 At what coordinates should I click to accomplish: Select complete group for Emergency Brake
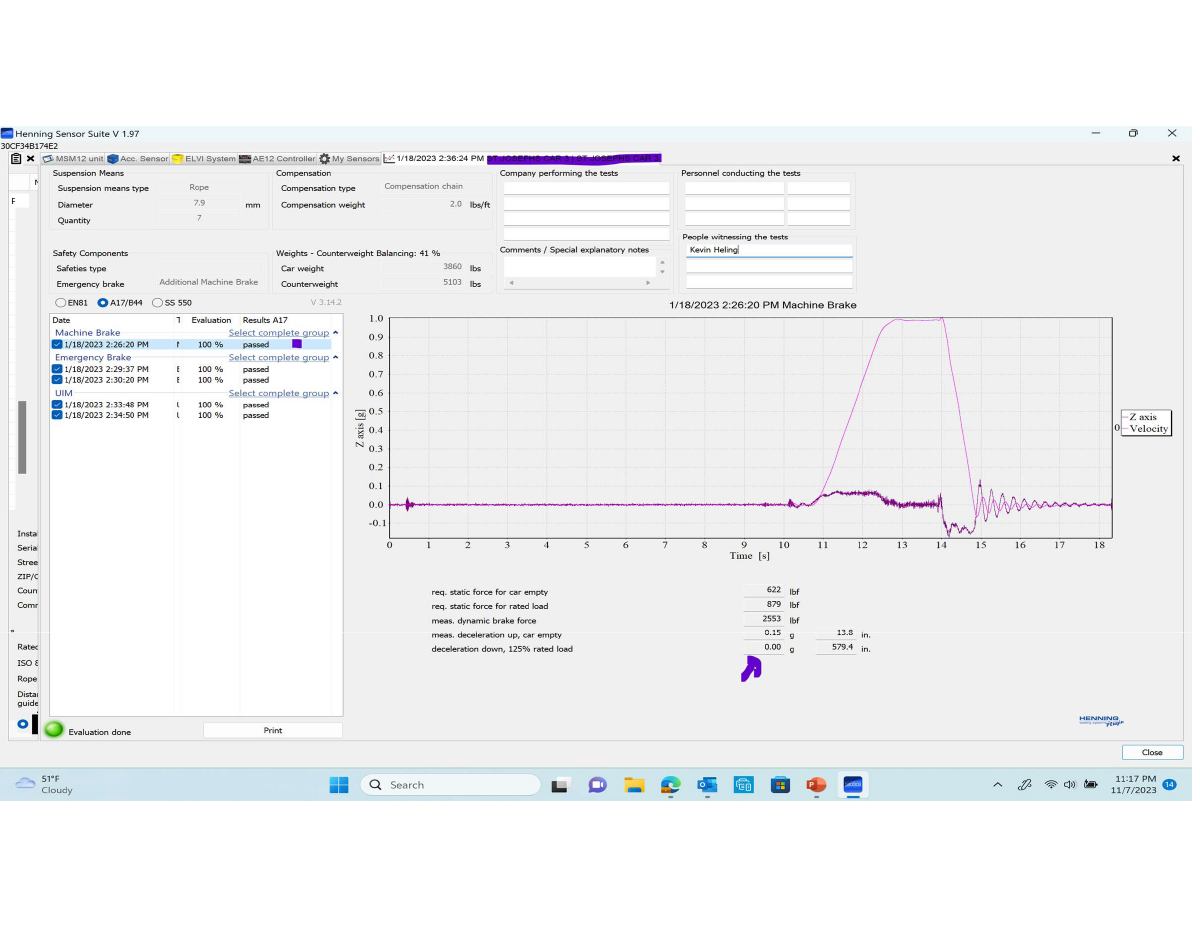[278, 357]
